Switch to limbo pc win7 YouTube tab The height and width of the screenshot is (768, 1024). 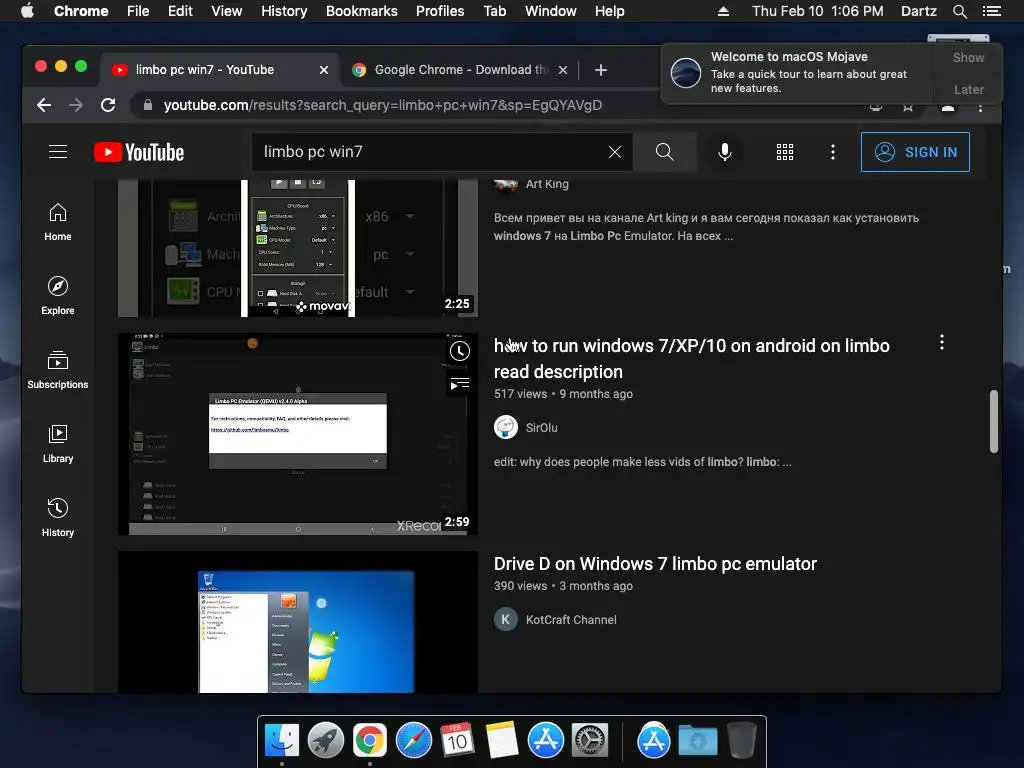(x=219, y=70)
